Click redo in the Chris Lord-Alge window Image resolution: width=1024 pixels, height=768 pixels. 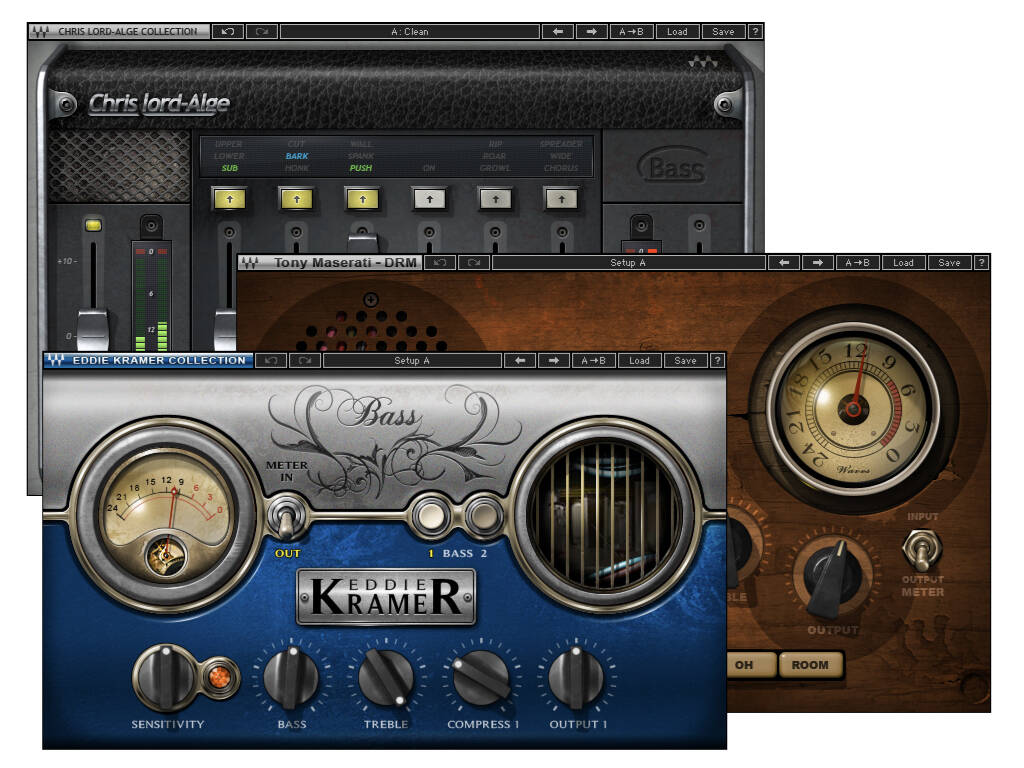point(261,31)
